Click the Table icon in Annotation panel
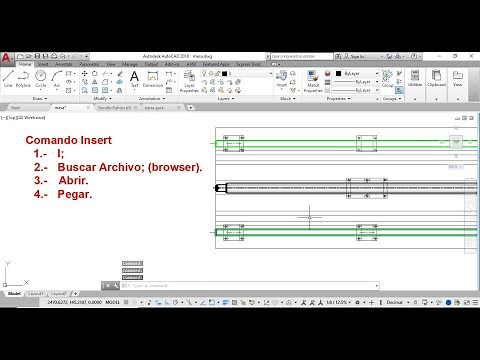Viewport: 480px width, 360px height. coord(169,90)
